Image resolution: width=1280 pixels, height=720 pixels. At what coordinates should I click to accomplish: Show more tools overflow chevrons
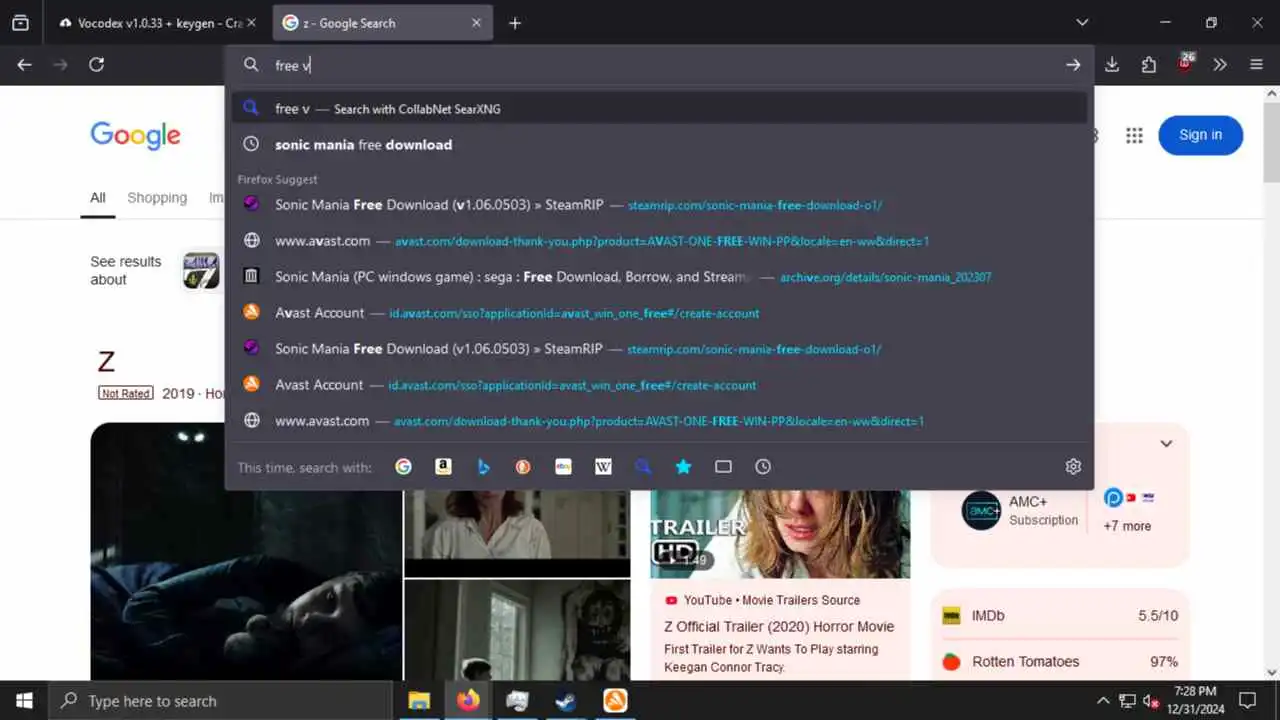point(1220,65)
